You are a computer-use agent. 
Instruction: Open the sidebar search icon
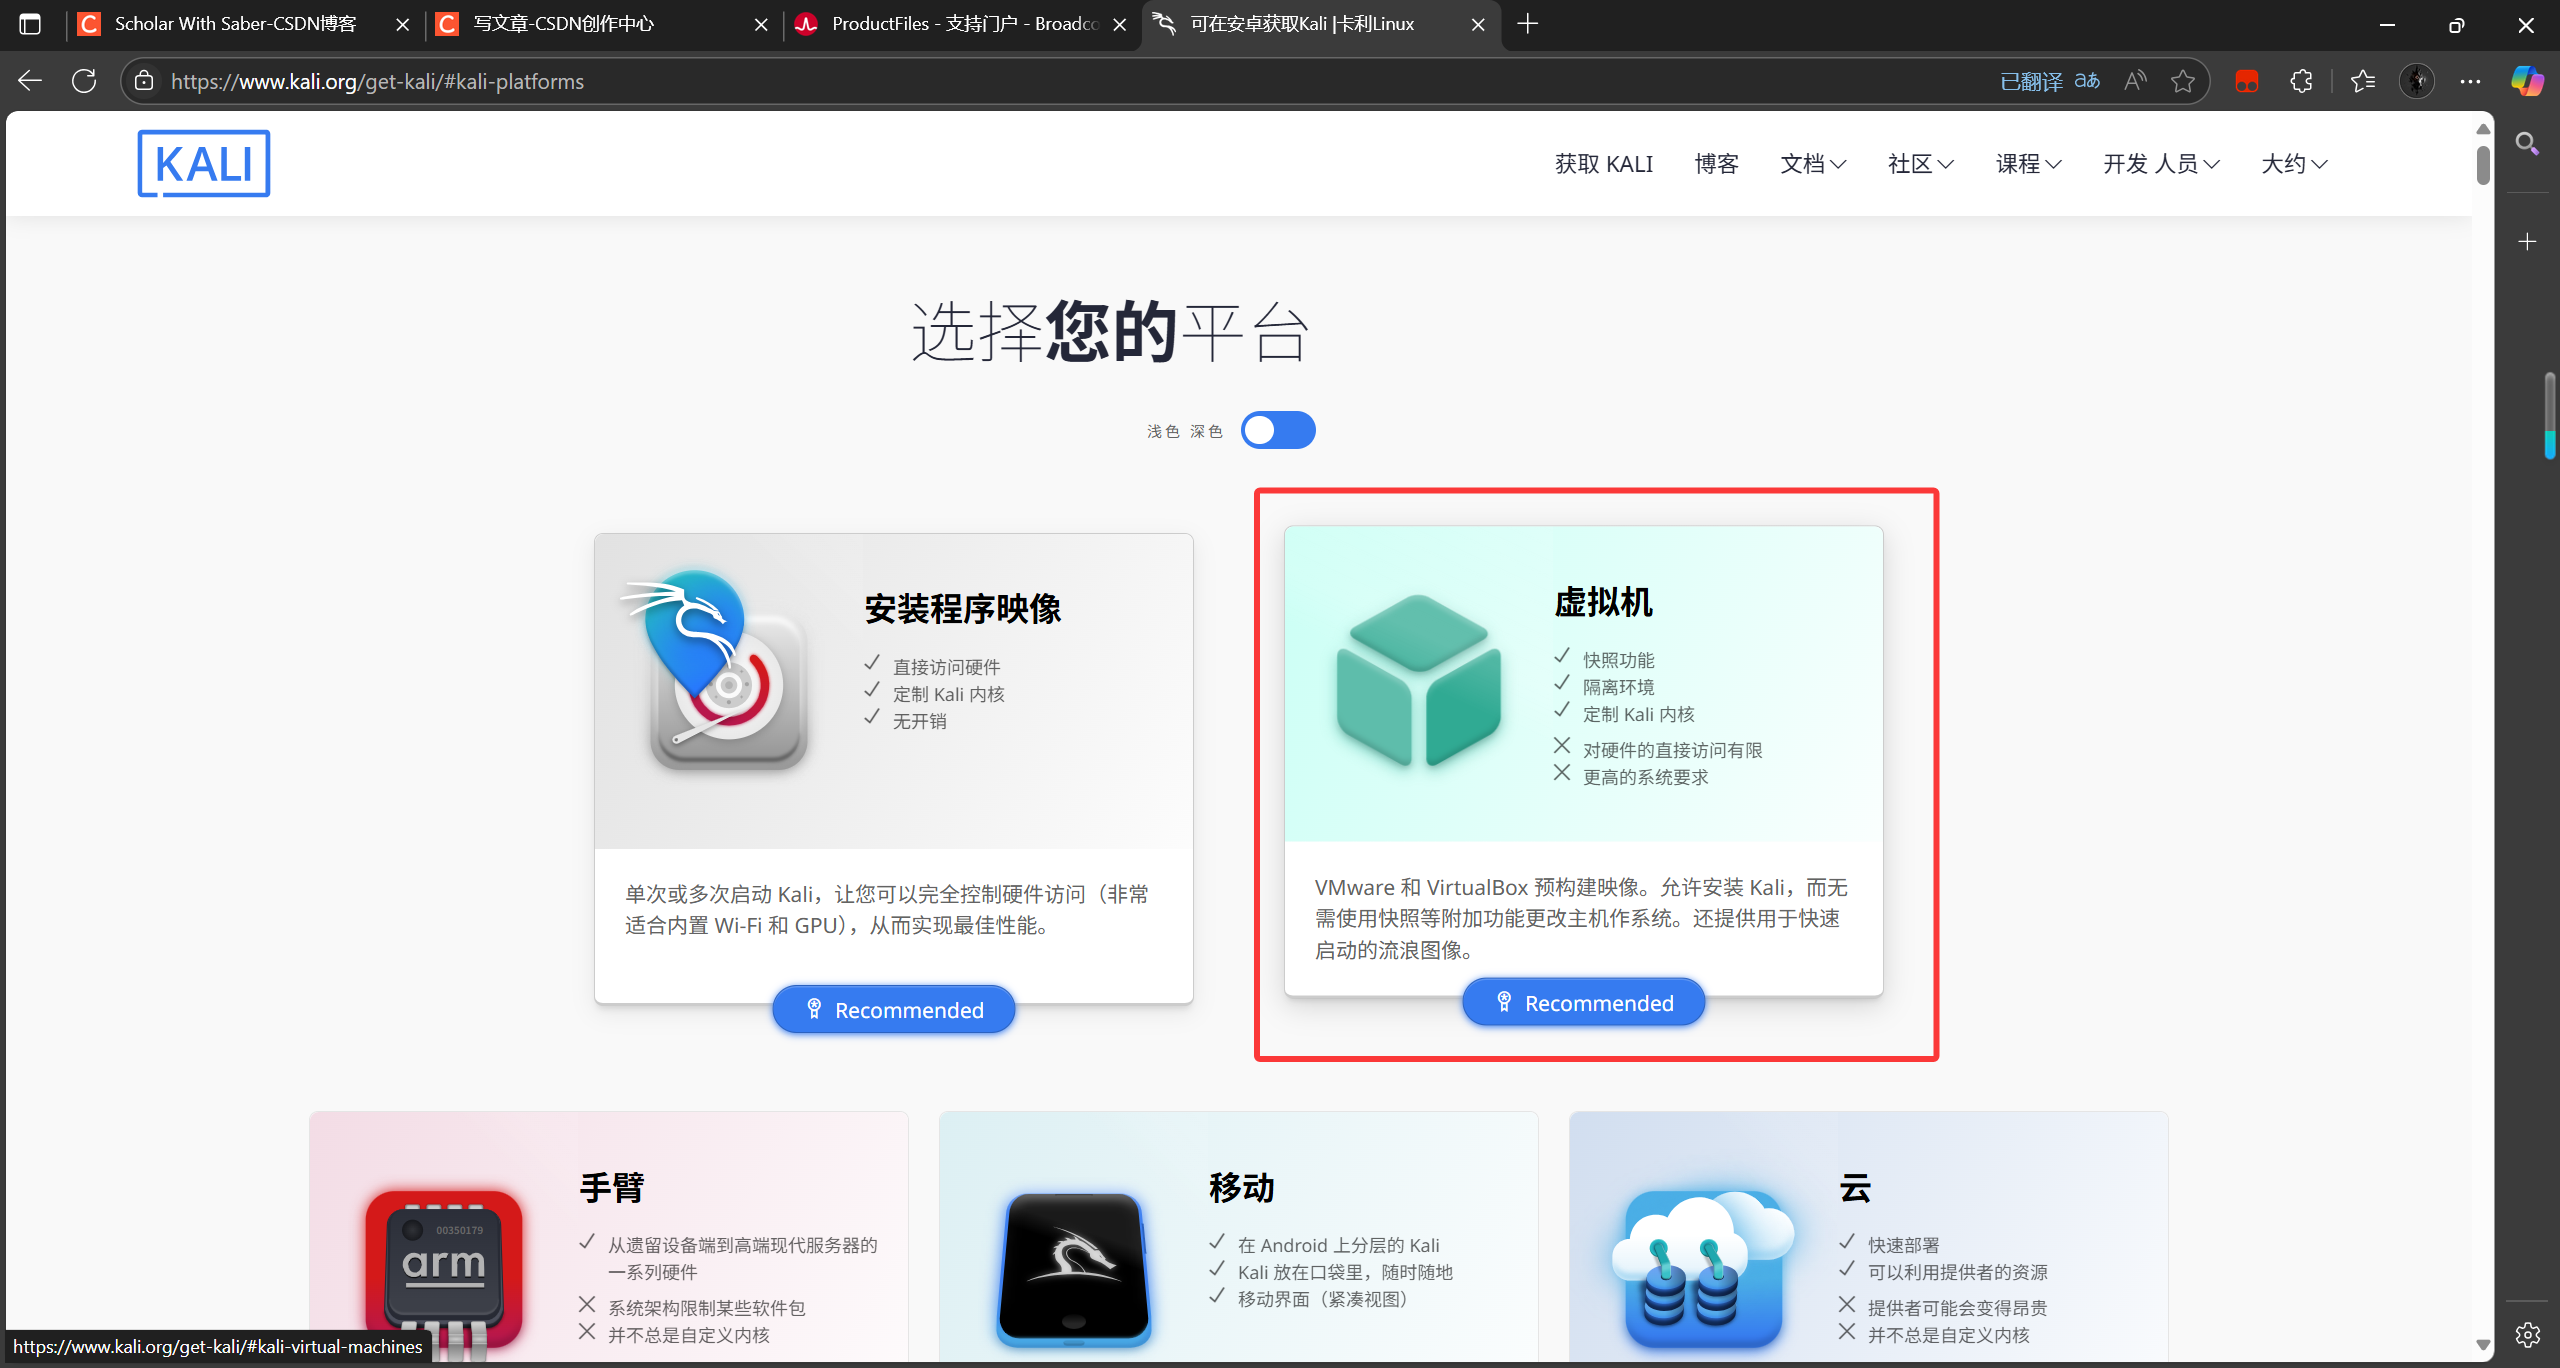tap(2527, 144)
